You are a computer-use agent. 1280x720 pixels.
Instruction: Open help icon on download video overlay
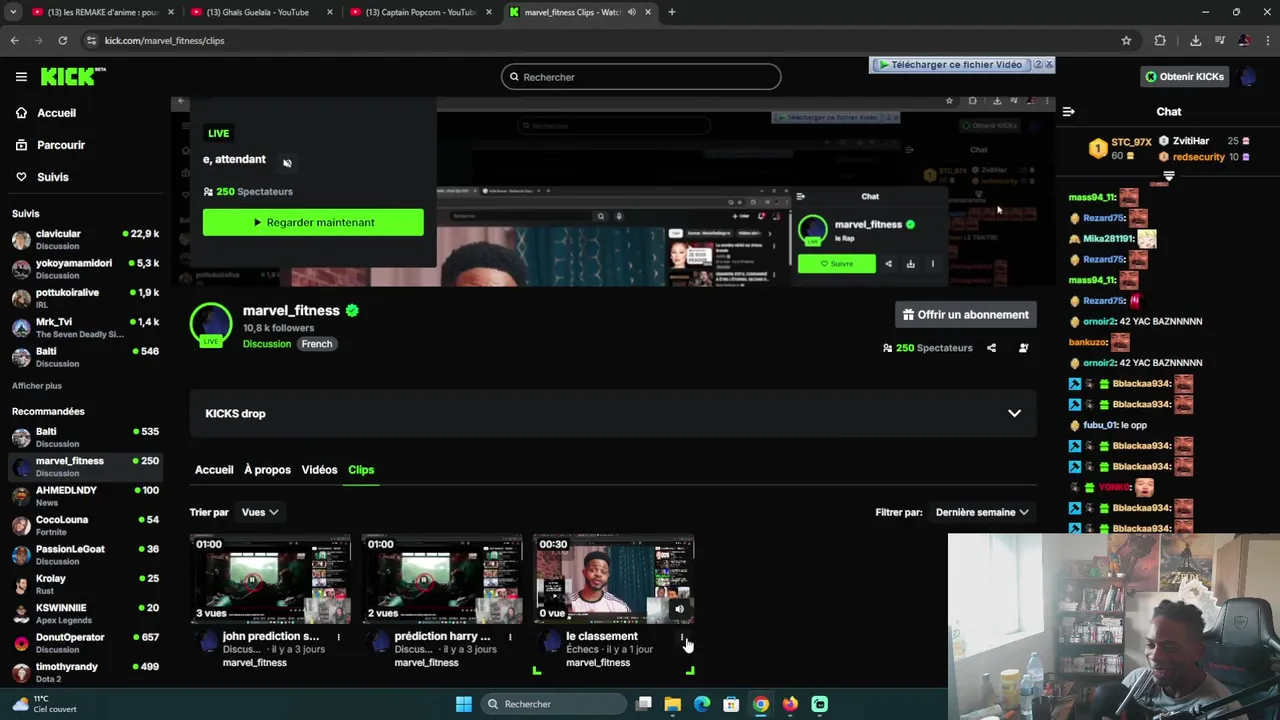(1037, 64)
